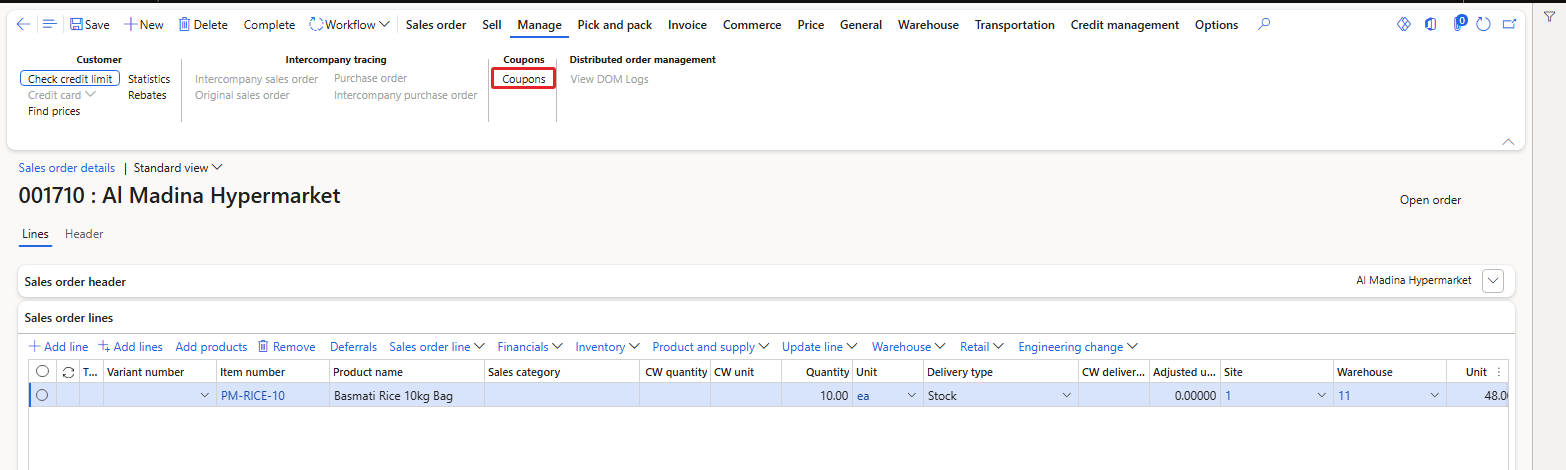Refresh the page with circular arrow
Image resolution: width=1566 pixels, height=470 pixels.
[x=1484, y=24]
